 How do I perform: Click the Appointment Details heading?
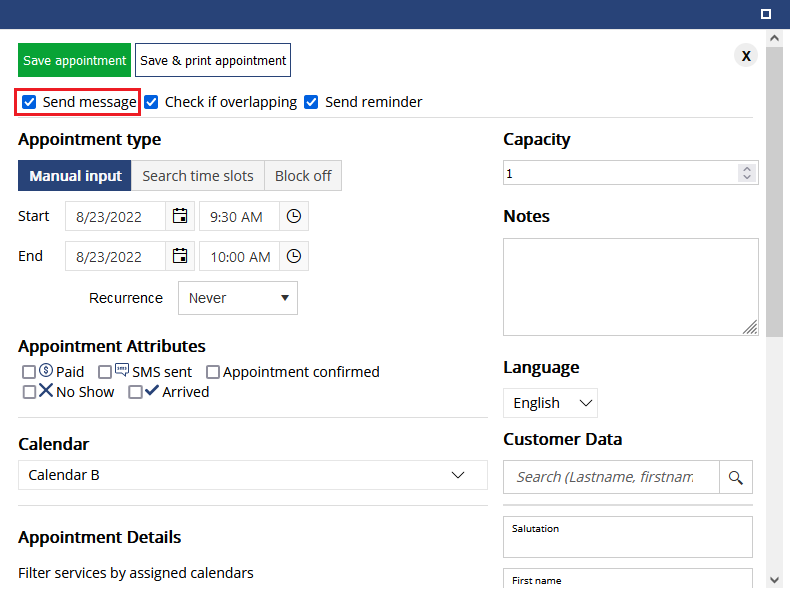pyautogui.click(x=99, y=537)
